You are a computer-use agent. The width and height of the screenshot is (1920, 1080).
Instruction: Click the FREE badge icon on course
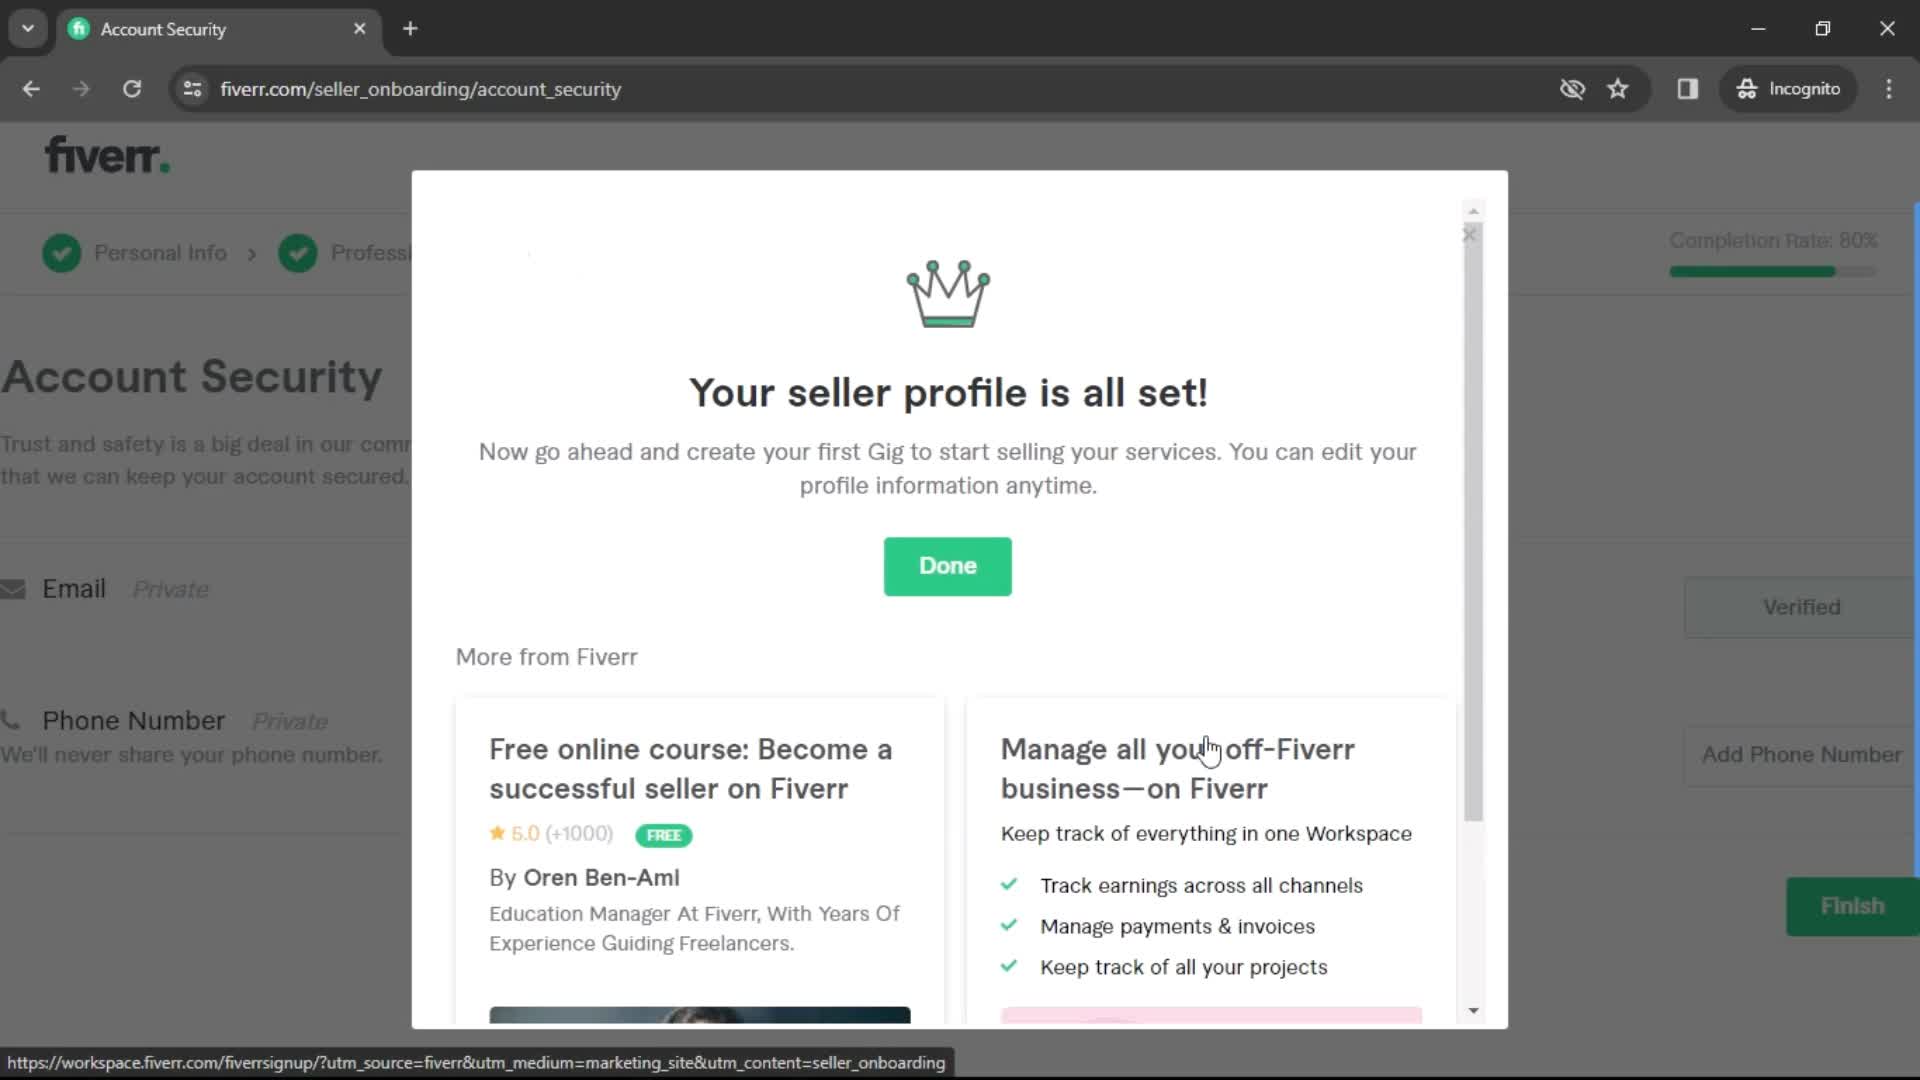[x=663, y=832]
